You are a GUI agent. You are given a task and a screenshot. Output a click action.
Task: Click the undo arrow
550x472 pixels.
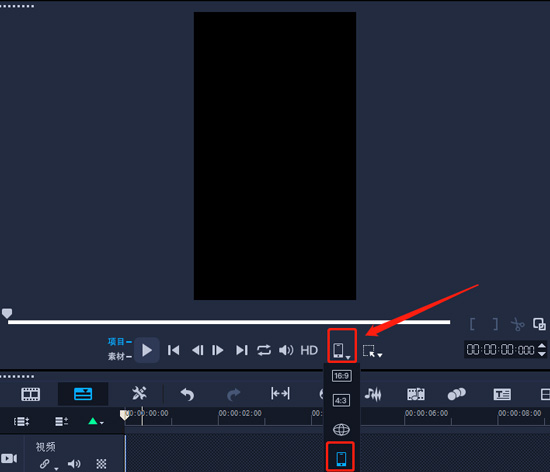coord(187,395)
